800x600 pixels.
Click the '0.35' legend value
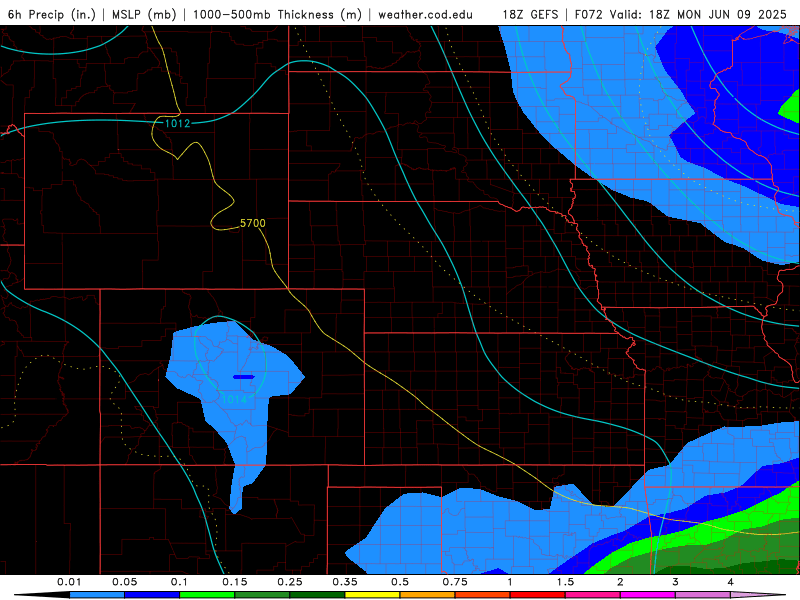[345, 582]
